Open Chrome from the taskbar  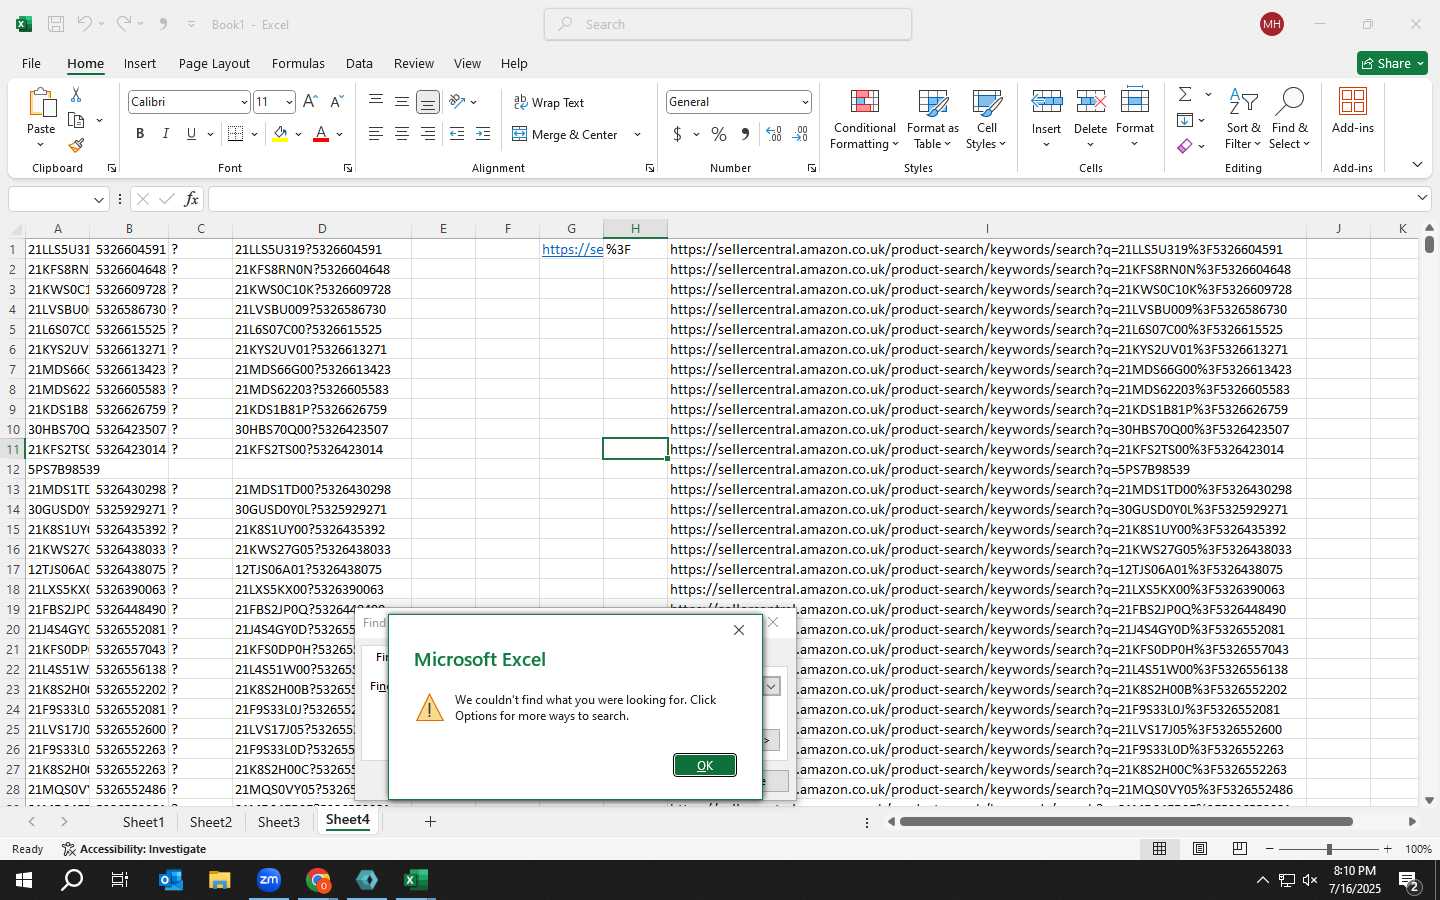point(318,880)
